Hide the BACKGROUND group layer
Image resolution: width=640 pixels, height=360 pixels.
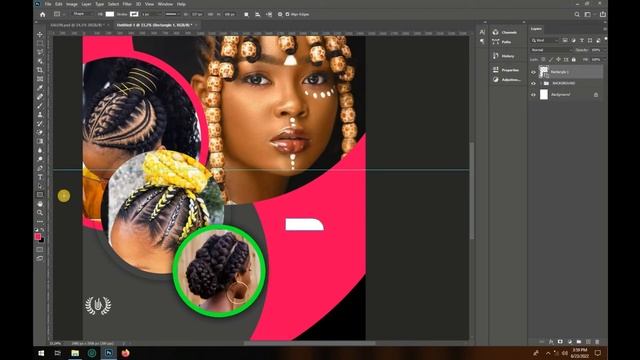(x=533, y=83)
